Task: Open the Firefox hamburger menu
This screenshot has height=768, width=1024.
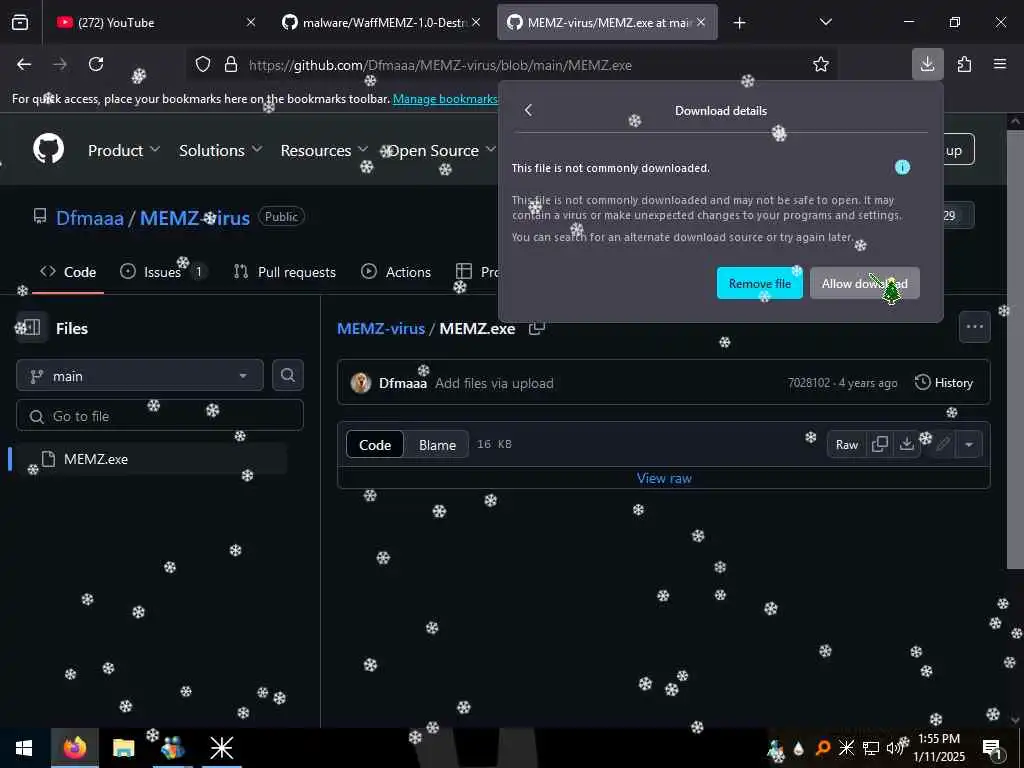Action: point(1000,64)
